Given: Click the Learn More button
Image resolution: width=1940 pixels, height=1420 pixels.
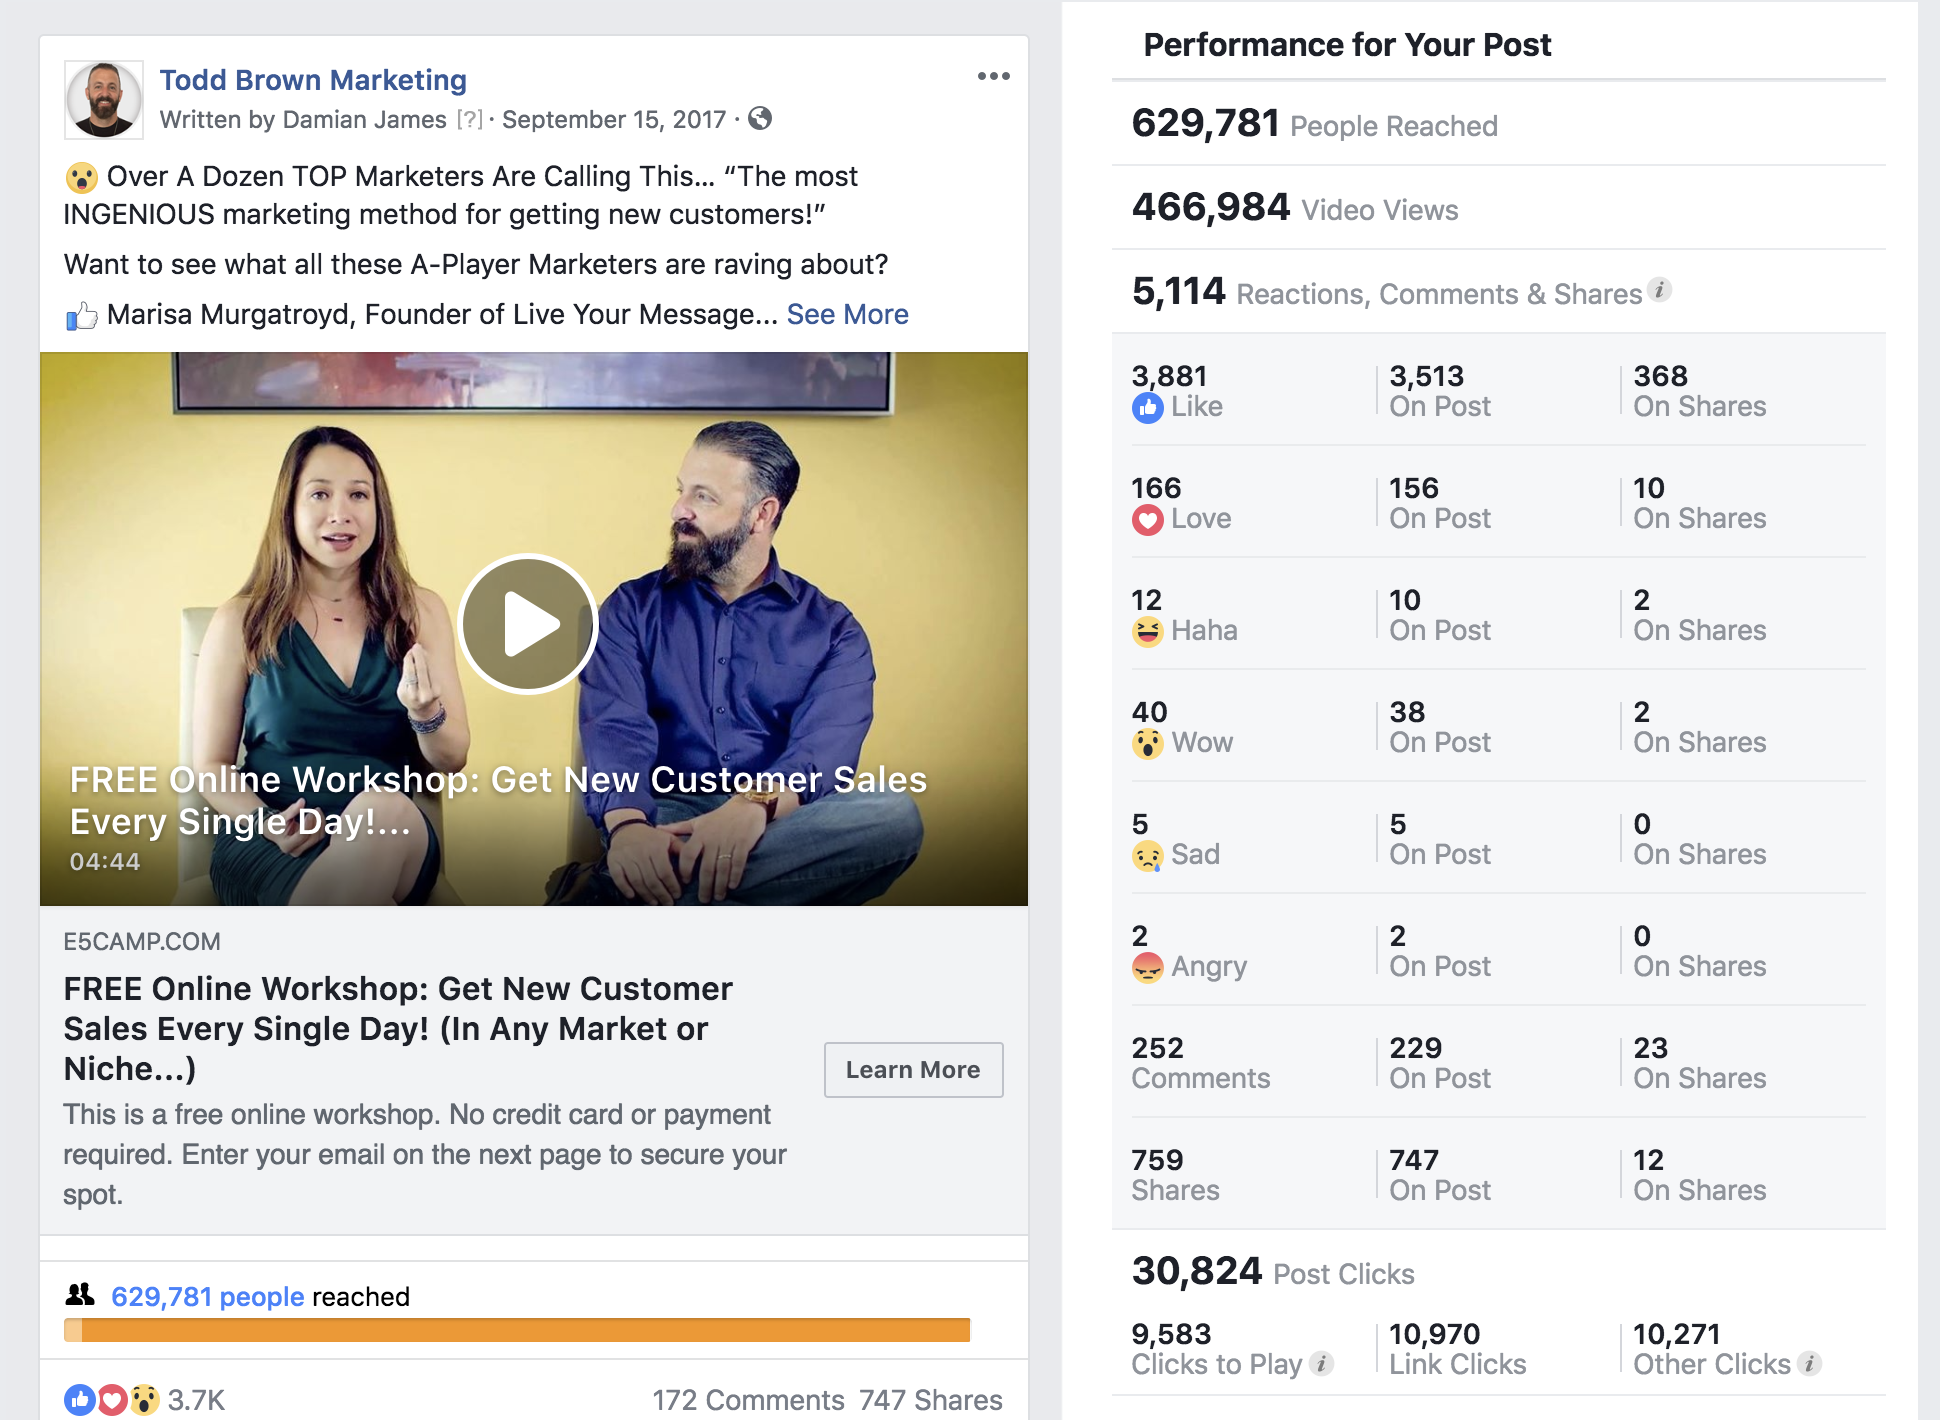Looking at the screenshot, I should pyautogui.click(x=913, y=1070).
